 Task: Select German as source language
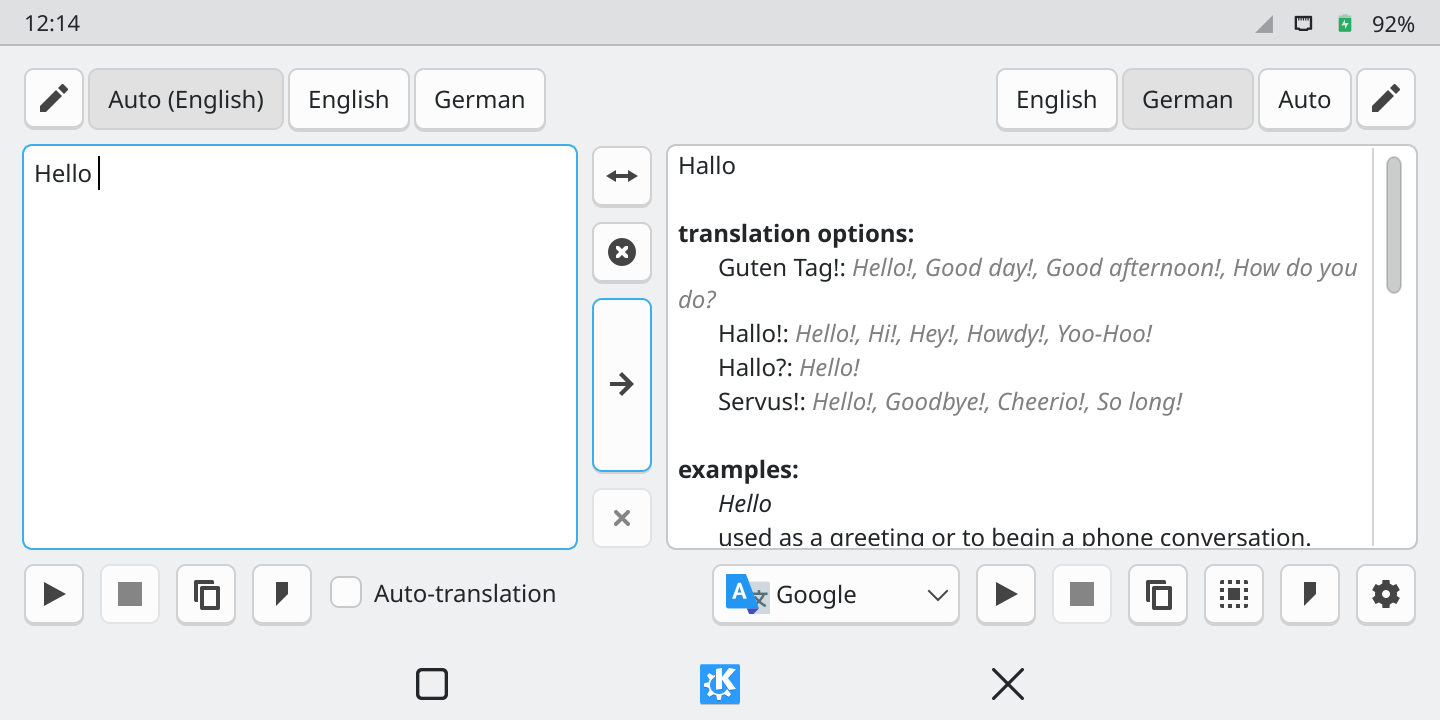(x=479, y=99)
